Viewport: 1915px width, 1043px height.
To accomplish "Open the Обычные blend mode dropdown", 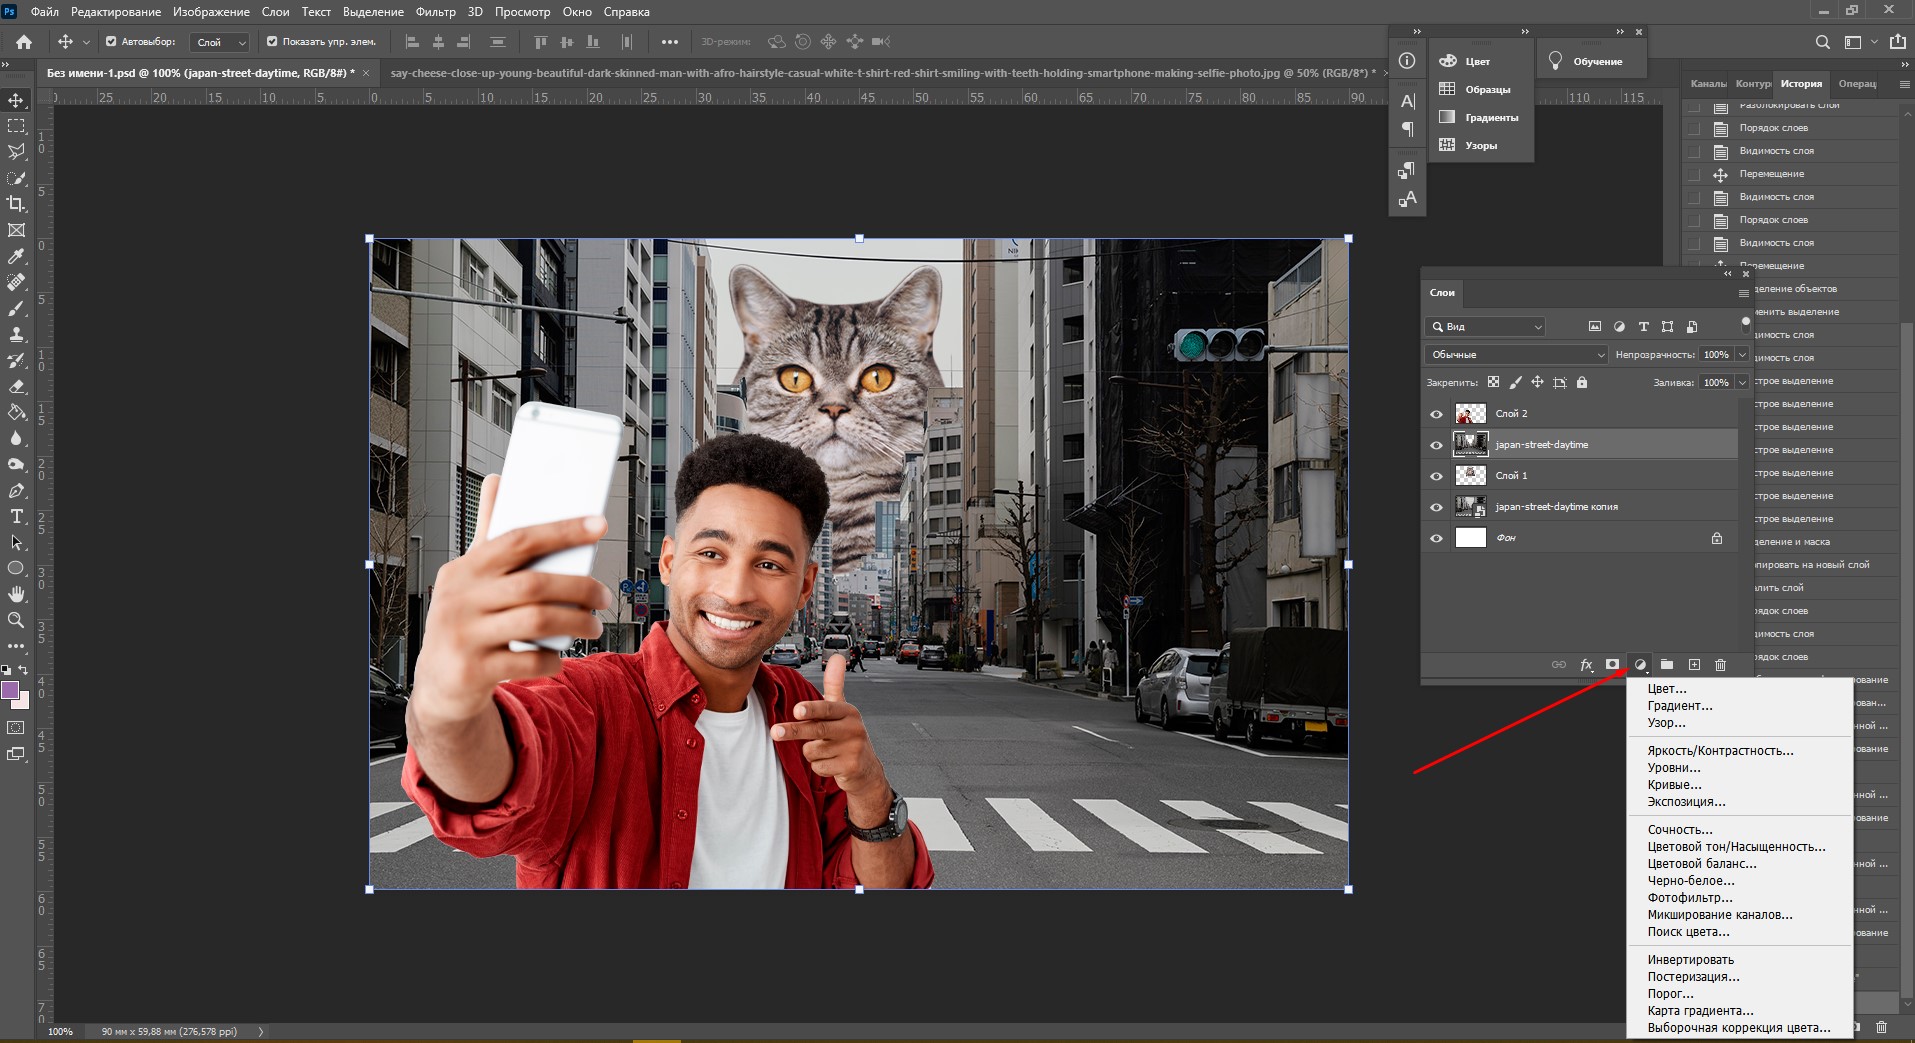I will 1515,355.
